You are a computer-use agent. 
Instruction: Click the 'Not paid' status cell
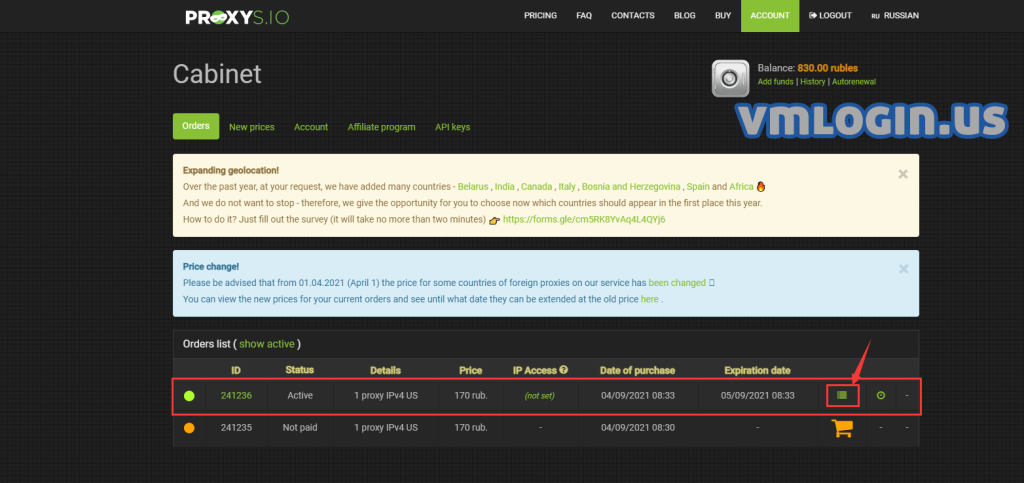point(300,428)
